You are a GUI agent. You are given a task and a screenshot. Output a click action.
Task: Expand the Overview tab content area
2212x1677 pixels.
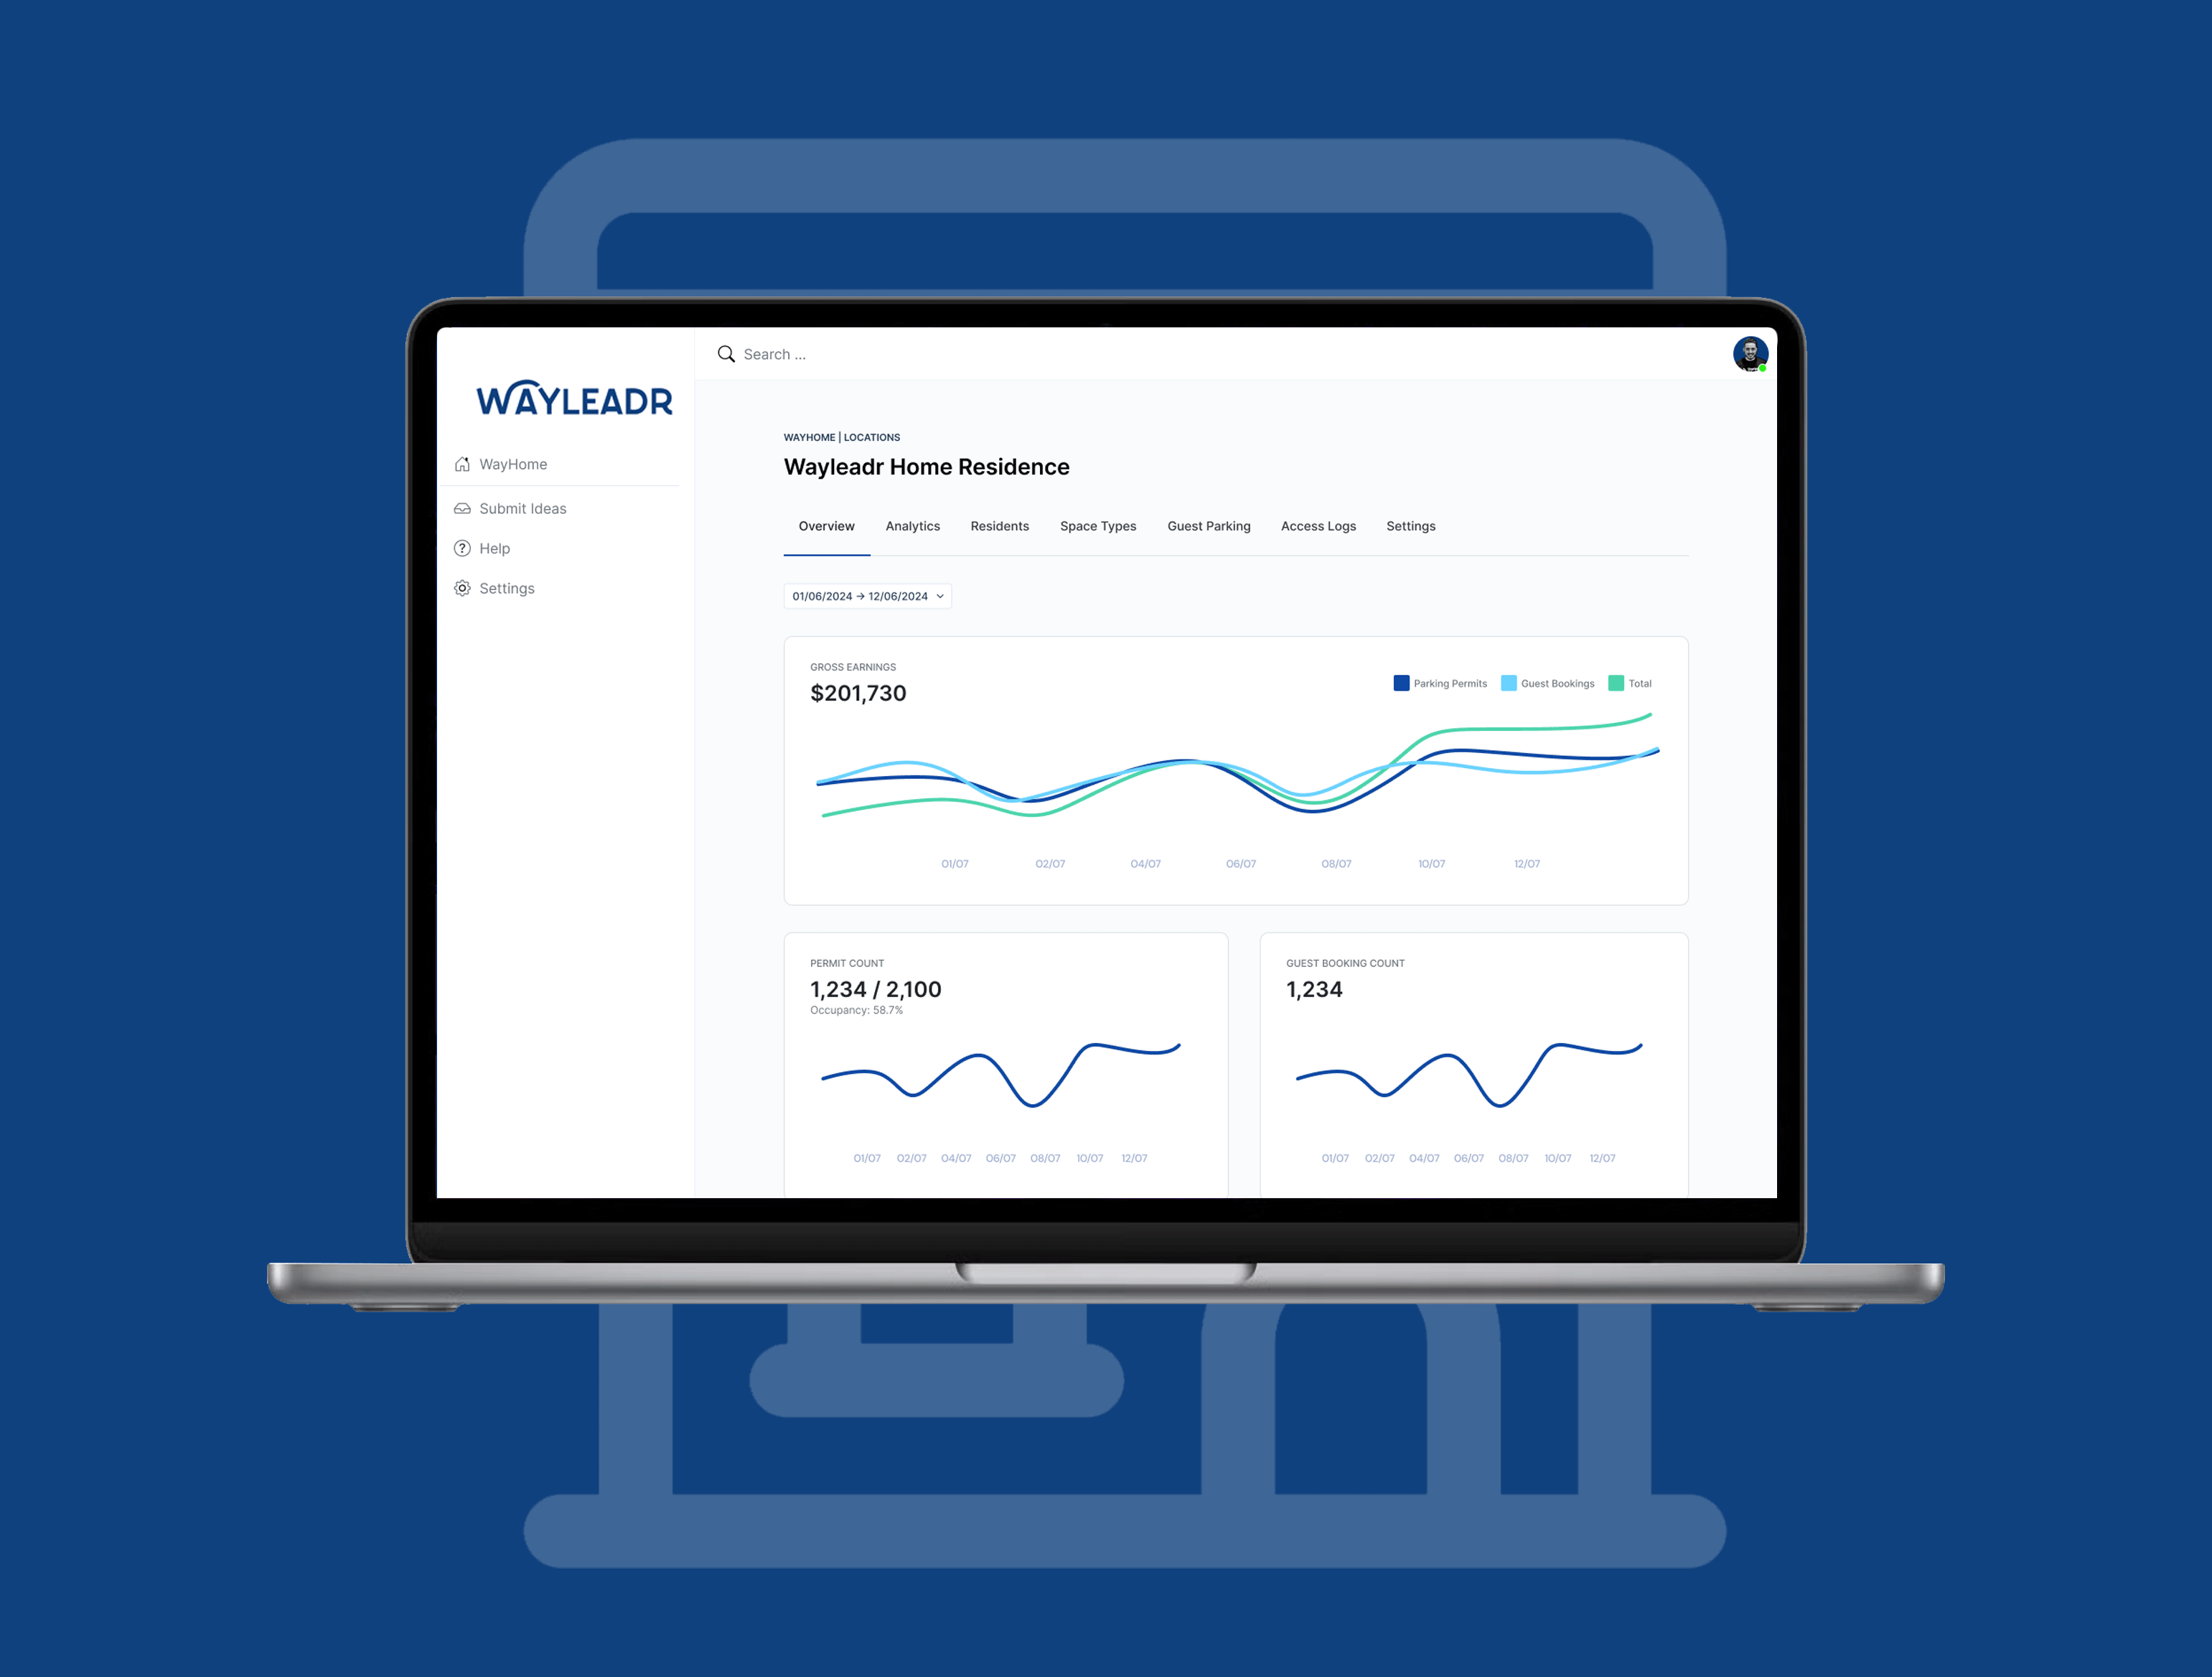click(x=828, y=525)
